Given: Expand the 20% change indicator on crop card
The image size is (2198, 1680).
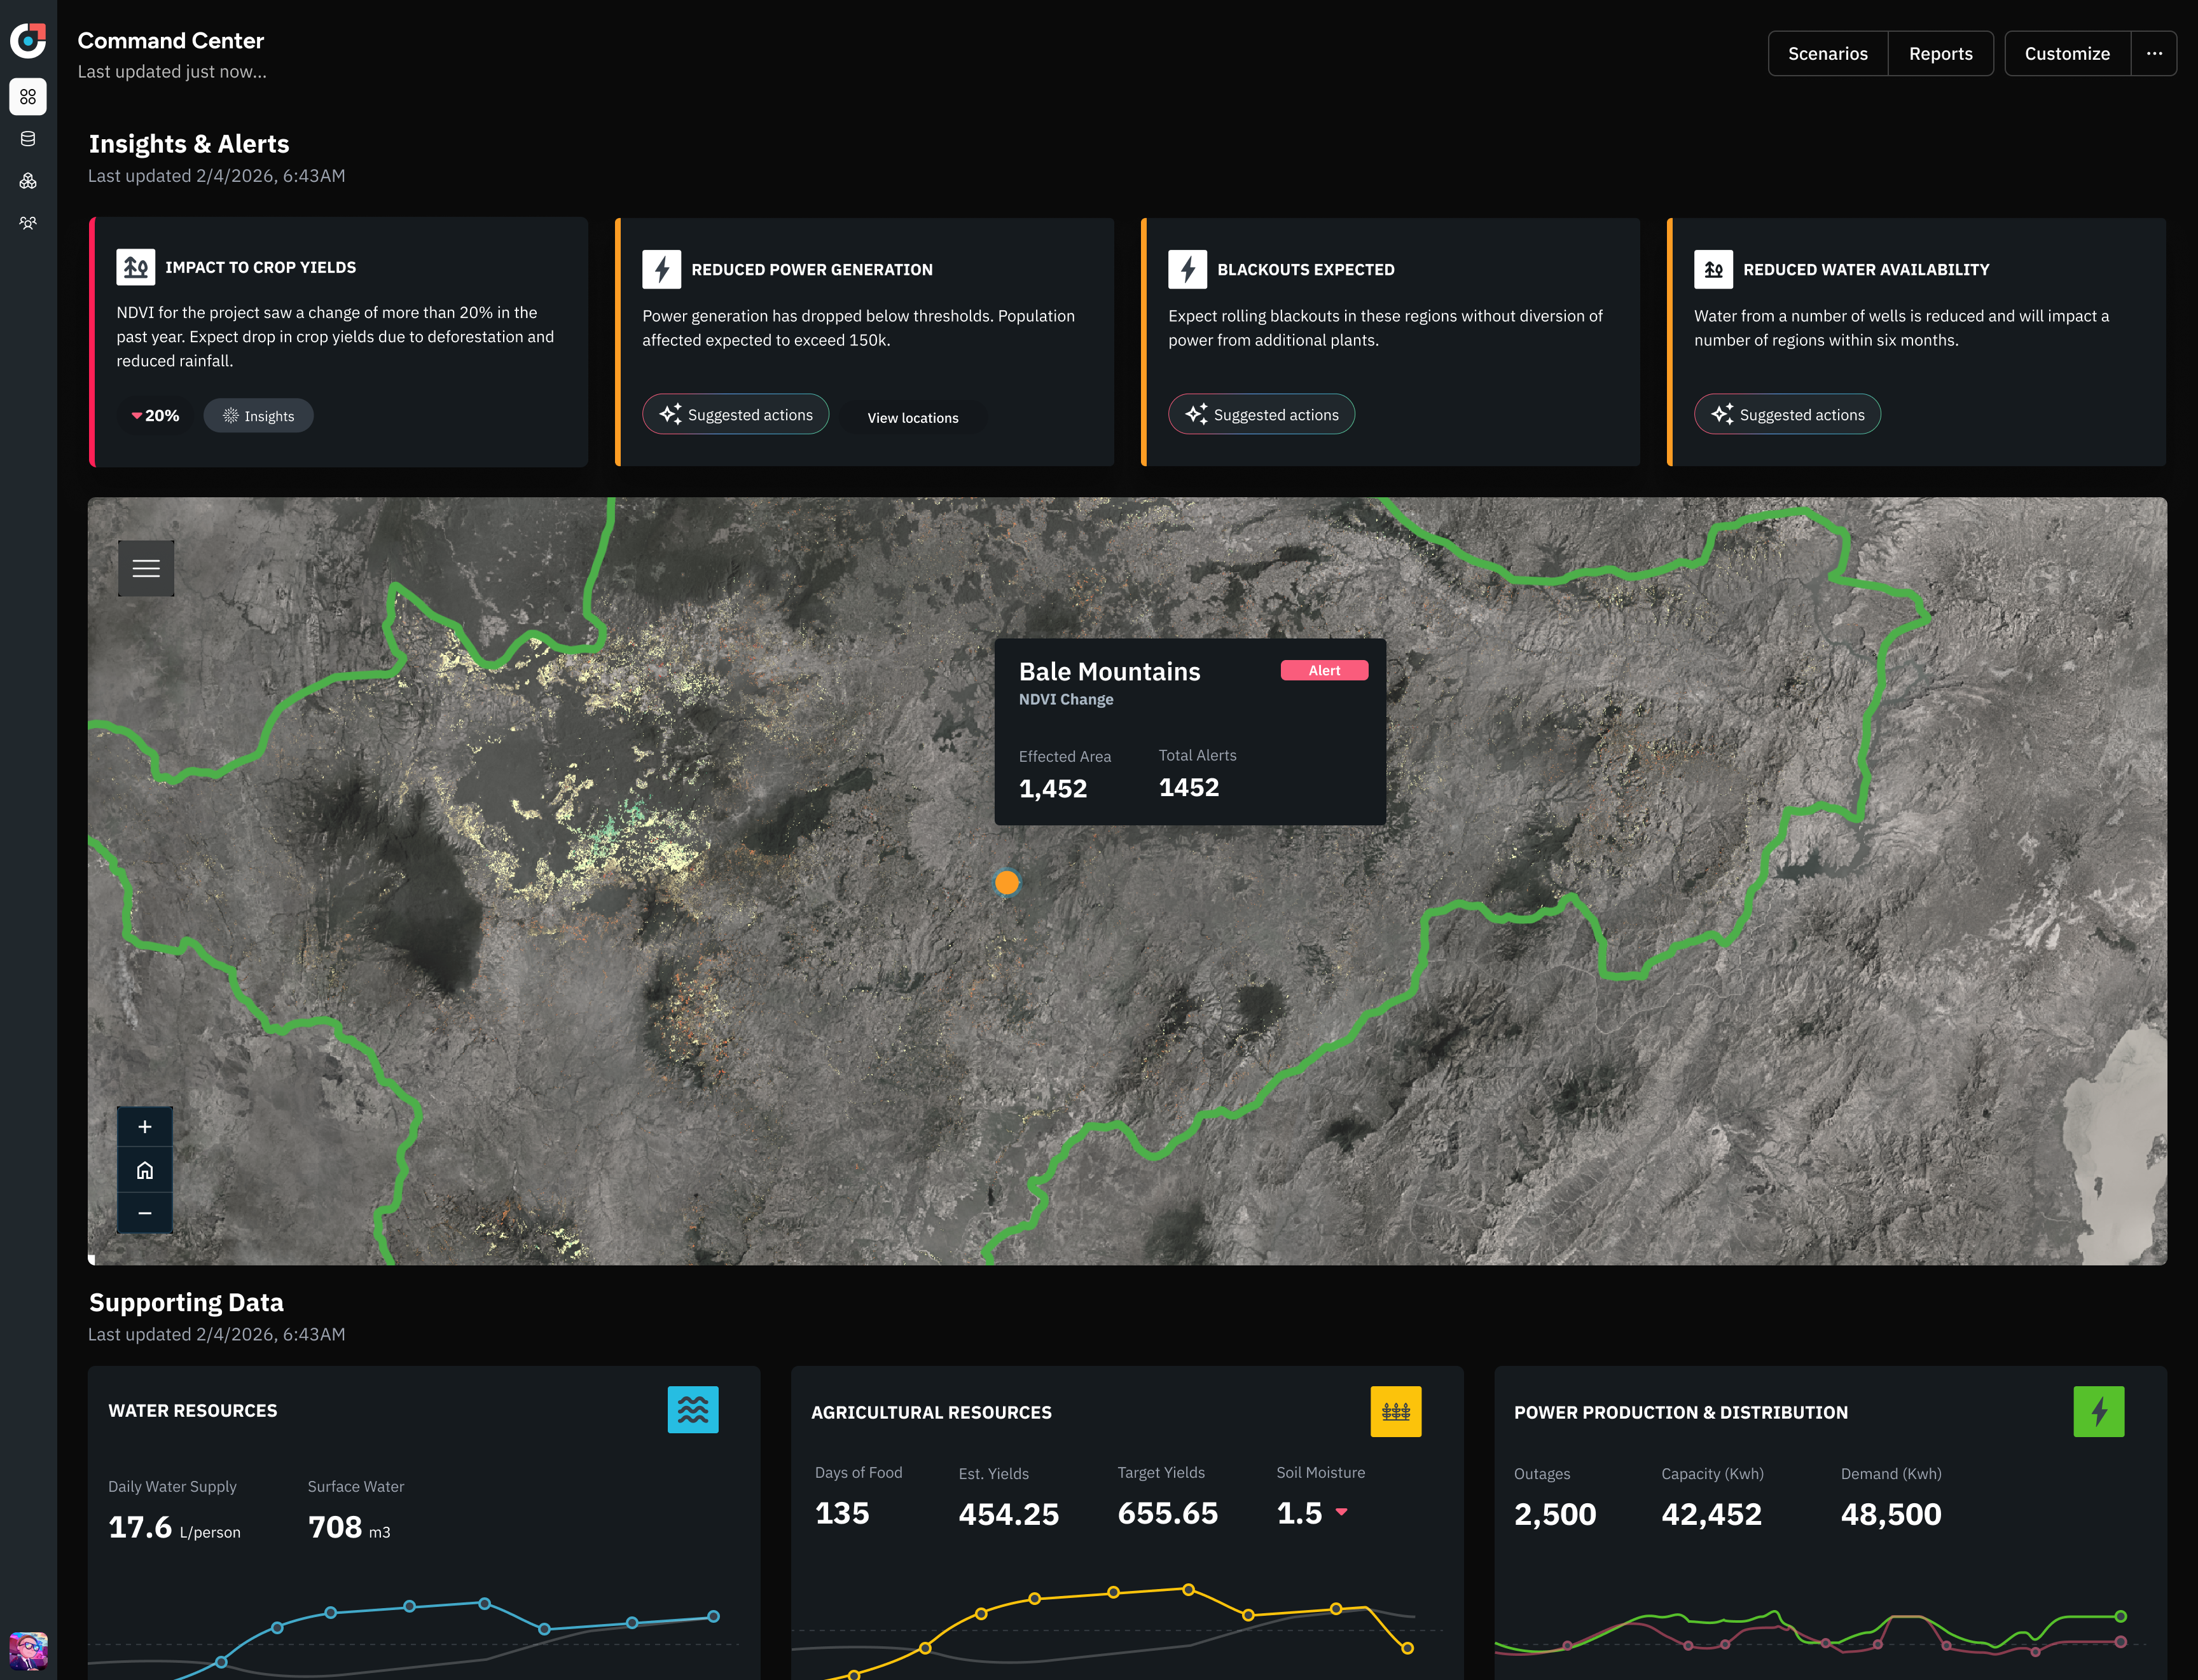Looking at the screenshot, I should 155,415.
